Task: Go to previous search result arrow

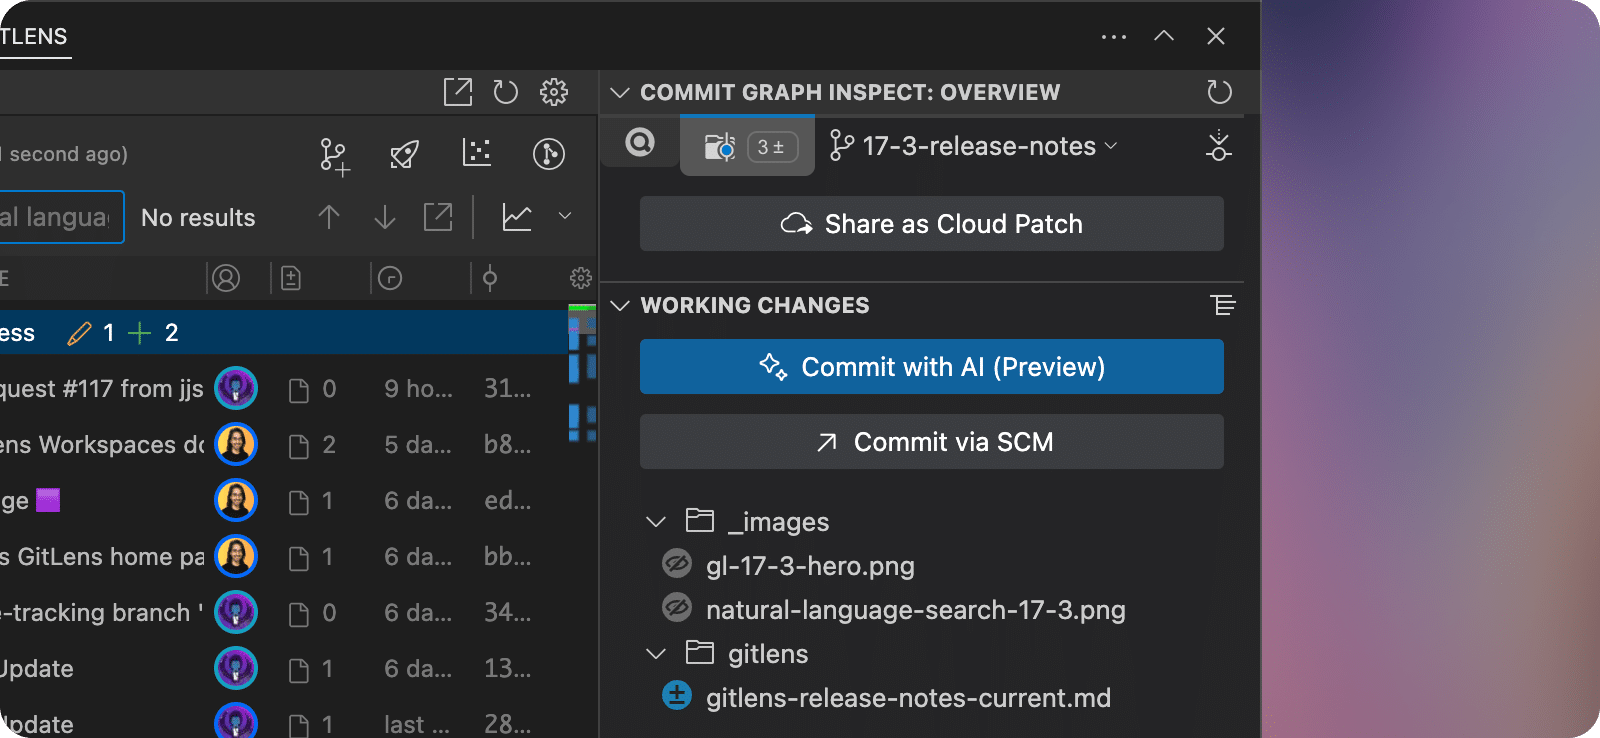Action: tap(329, 217)
